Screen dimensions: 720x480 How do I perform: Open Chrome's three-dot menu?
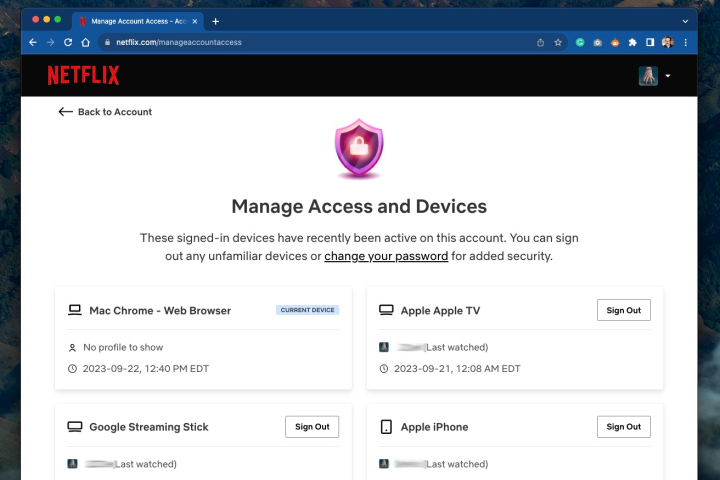coord(686,42)
